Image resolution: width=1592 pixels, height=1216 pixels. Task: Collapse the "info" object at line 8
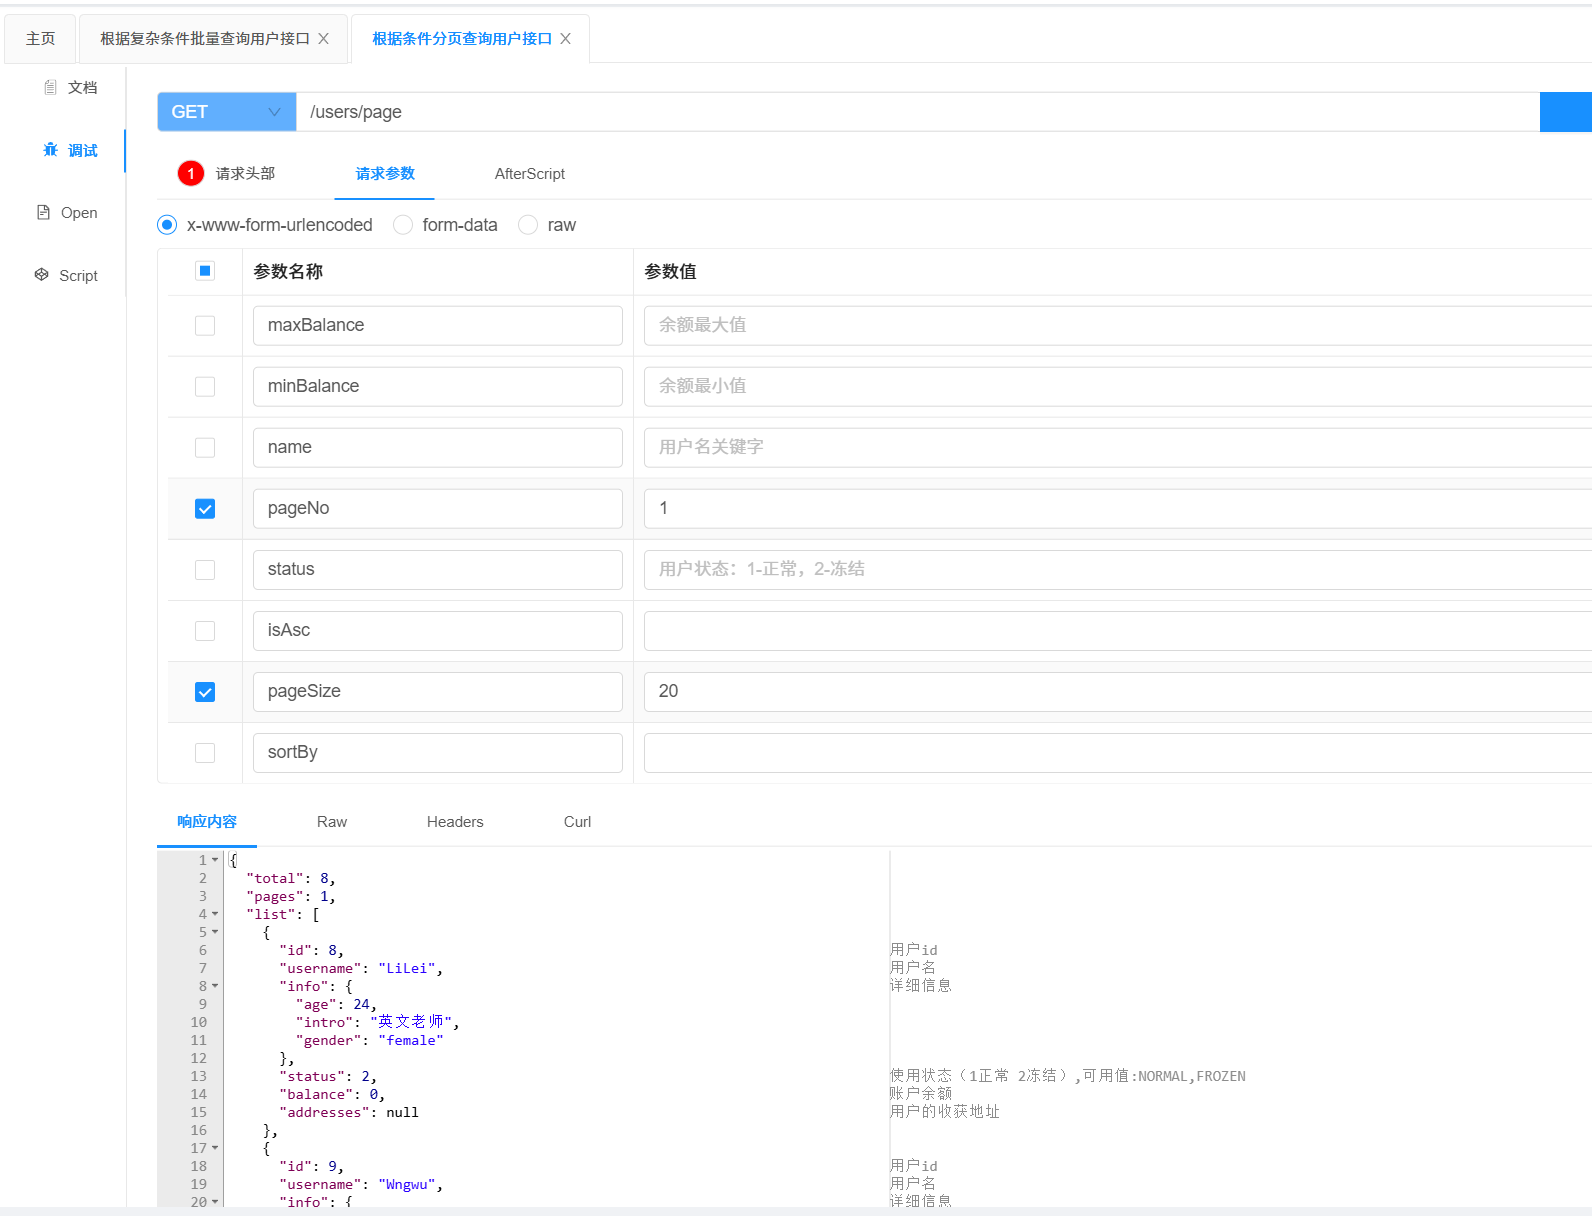[215, 986]
